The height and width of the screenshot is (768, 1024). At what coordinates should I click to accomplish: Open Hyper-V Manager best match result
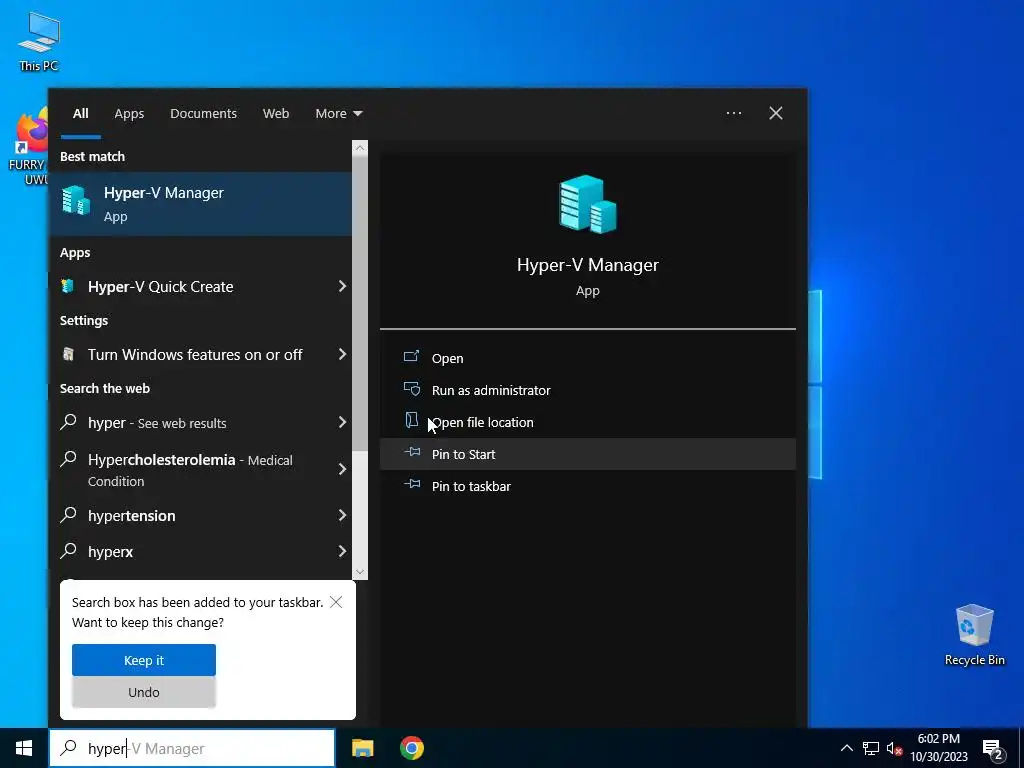point(200,204)
